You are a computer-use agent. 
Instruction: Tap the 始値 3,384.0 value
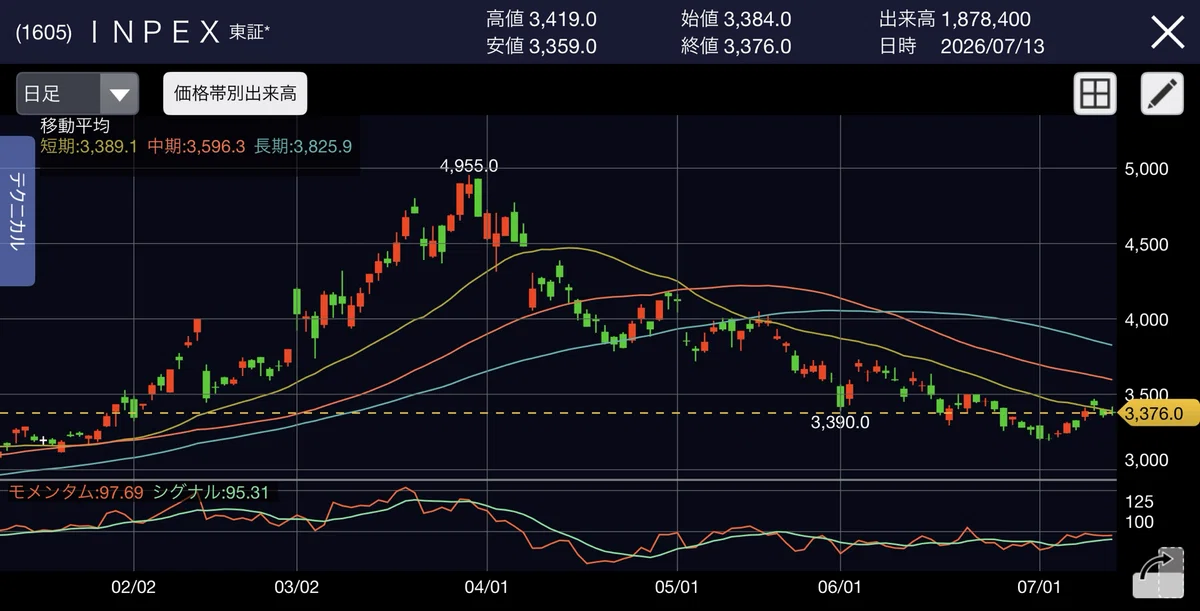tap(736, 20)
